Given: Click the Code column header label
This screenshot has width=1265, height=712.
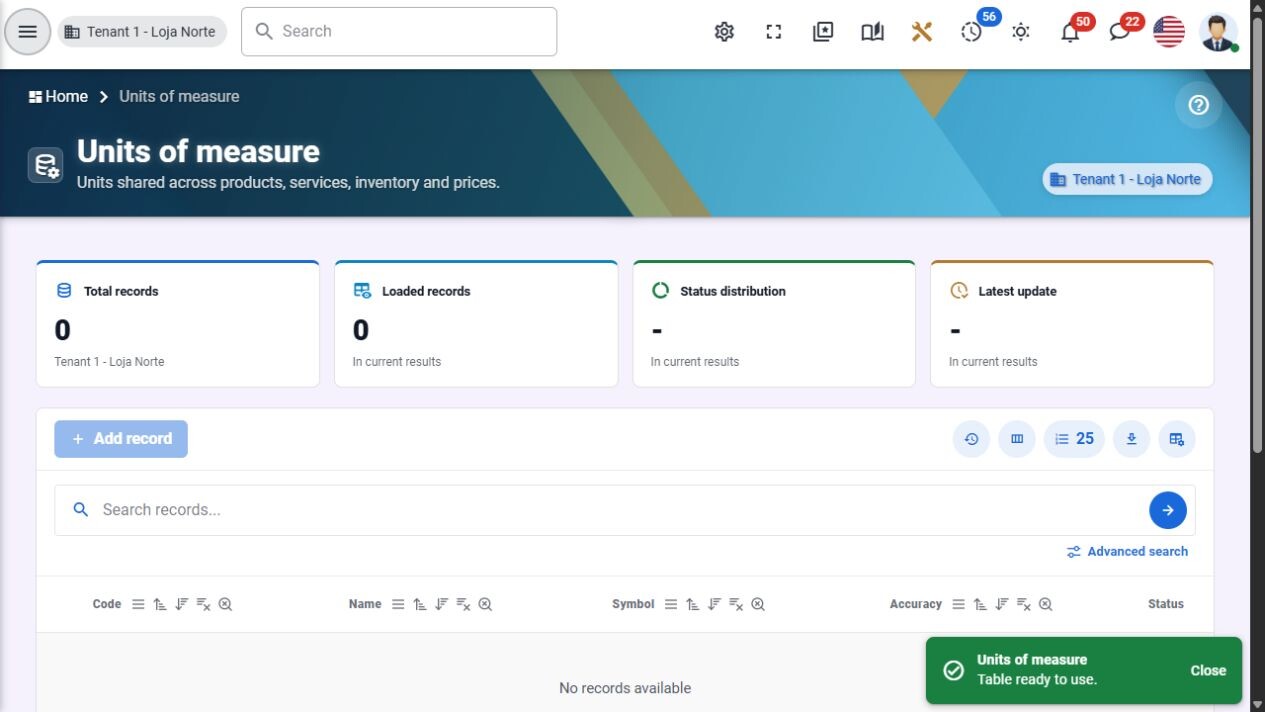Looking at the screenshot, I should point(107,604).
